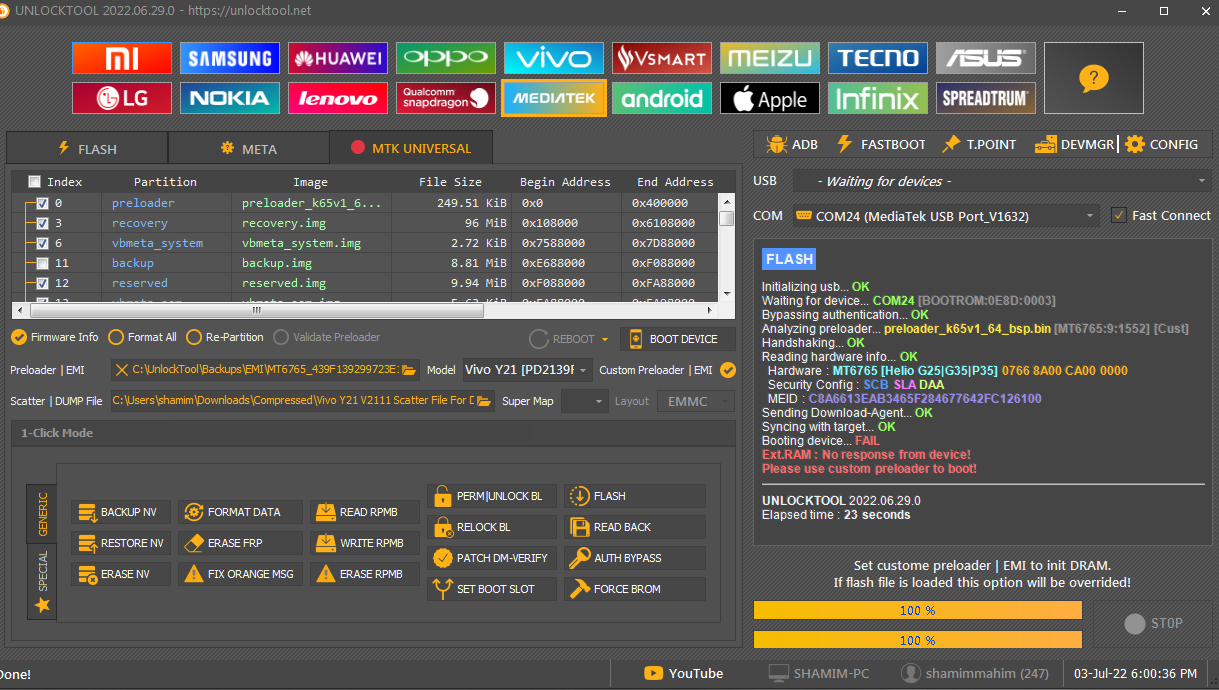Open the Fastboot tools
The width and height of the screenshot is (1219, 690).
pos(881,144)
